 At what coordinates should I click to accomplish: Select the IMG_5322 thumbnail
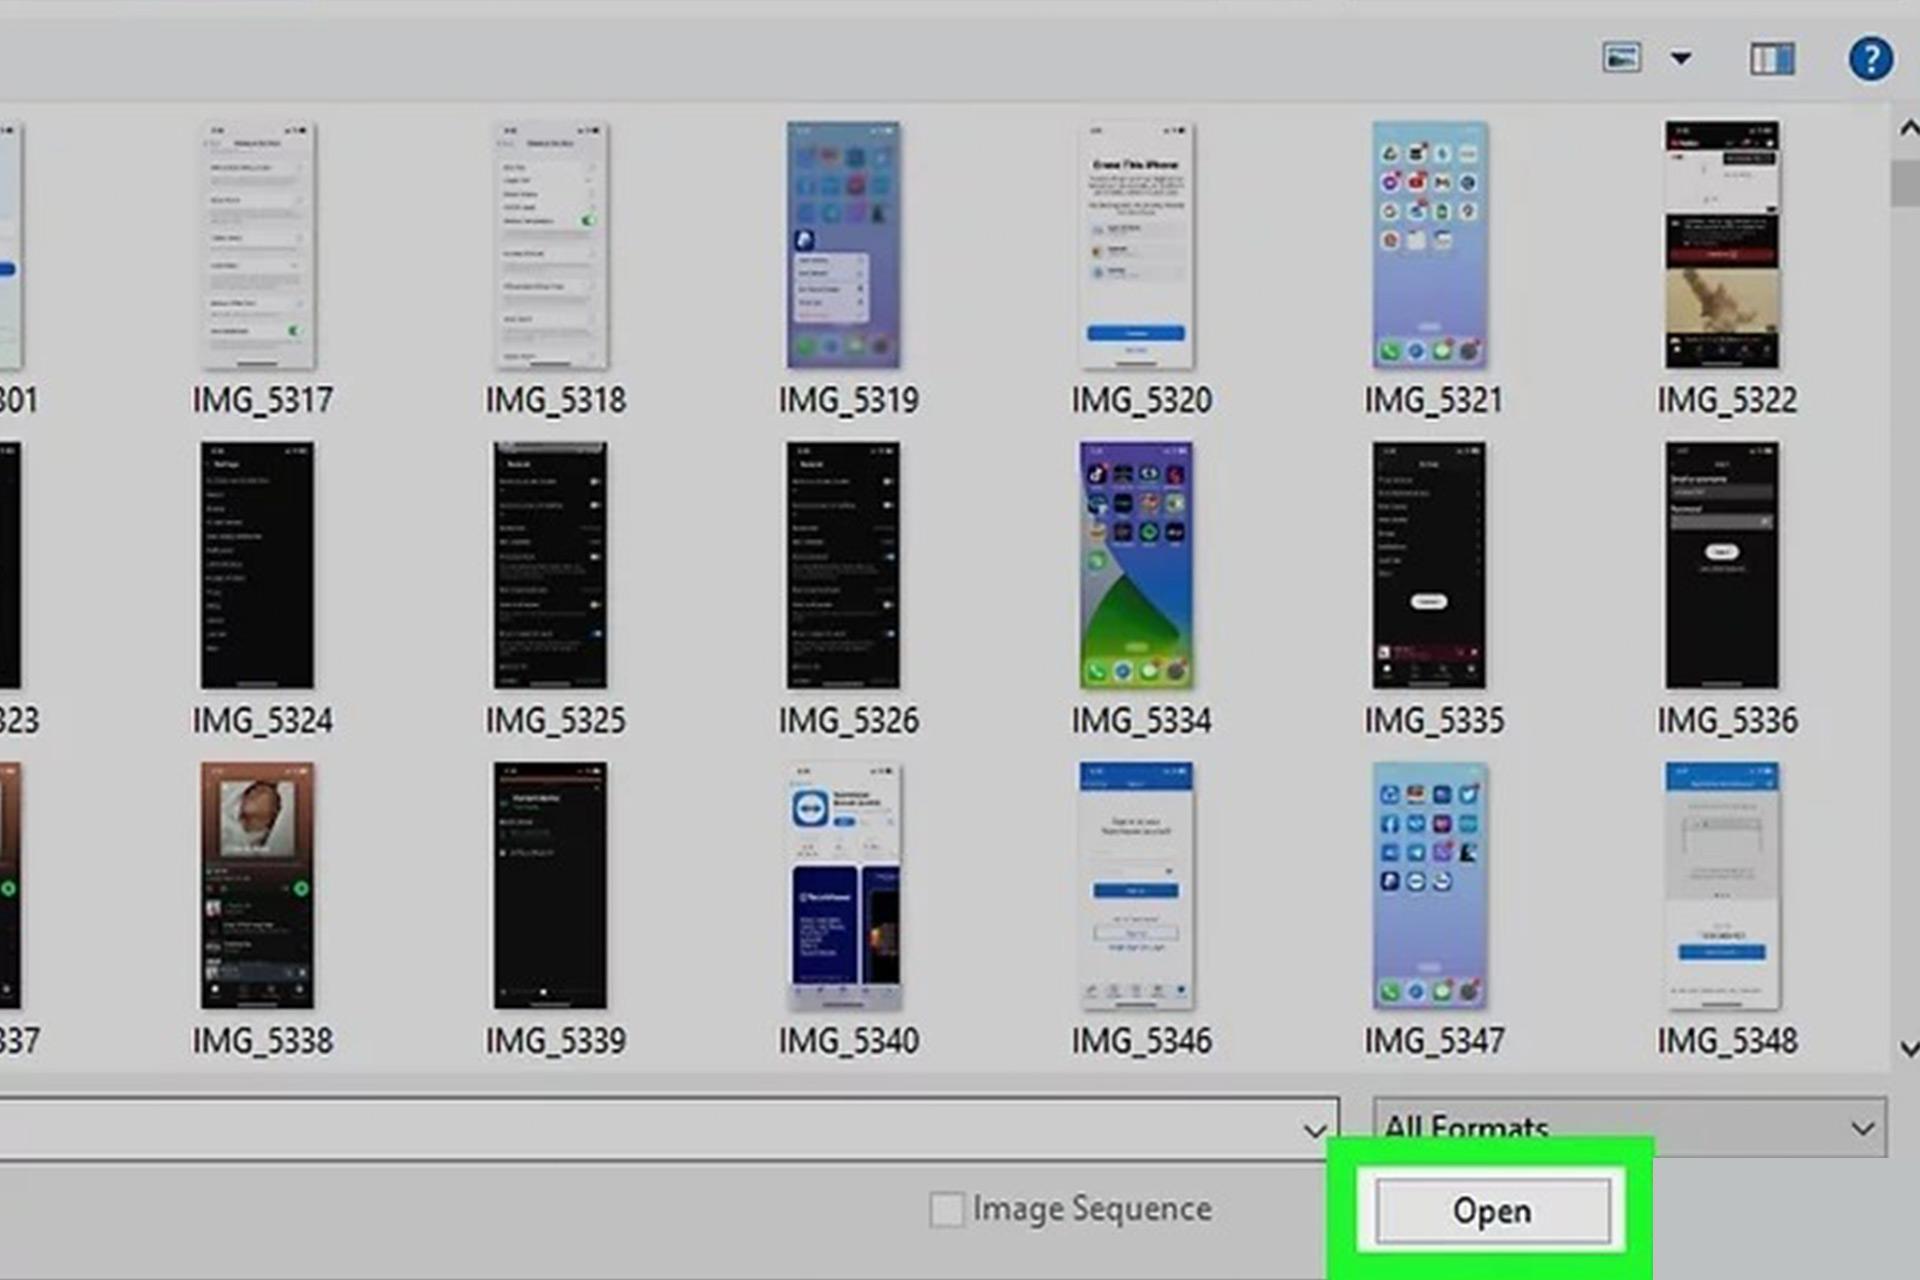click(1723, 245)
